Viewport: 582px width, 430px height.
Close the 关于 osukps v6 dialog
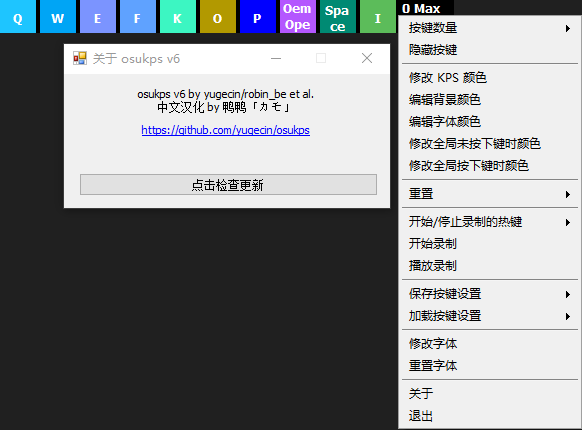point(367,58)
